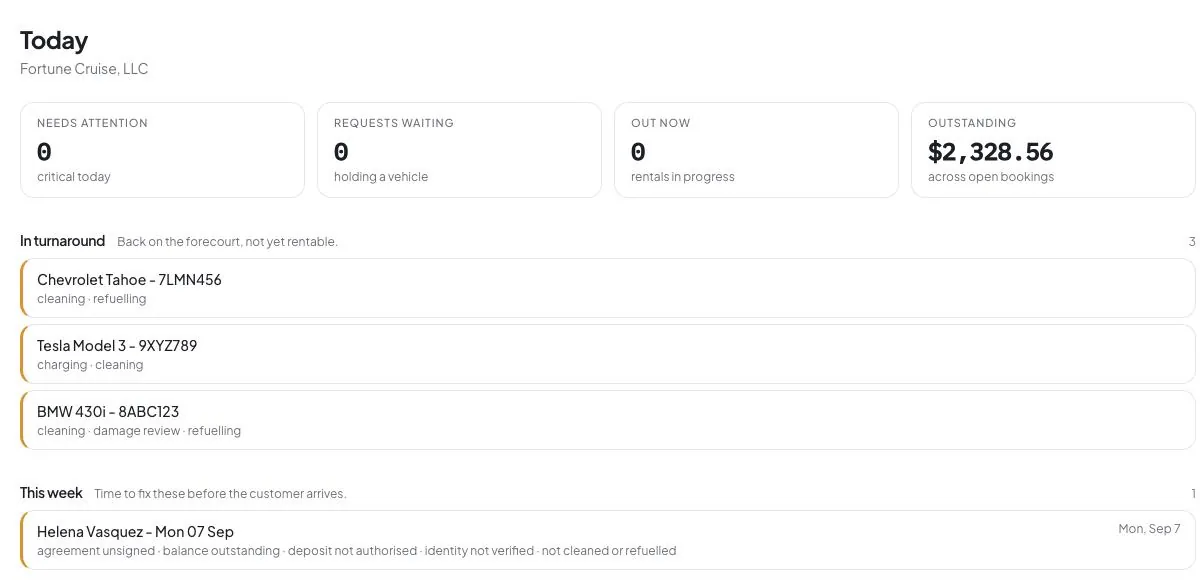
Task: Open BMW 430i 8ABC123 turnaround row
Action: click(x=608, y=420)
